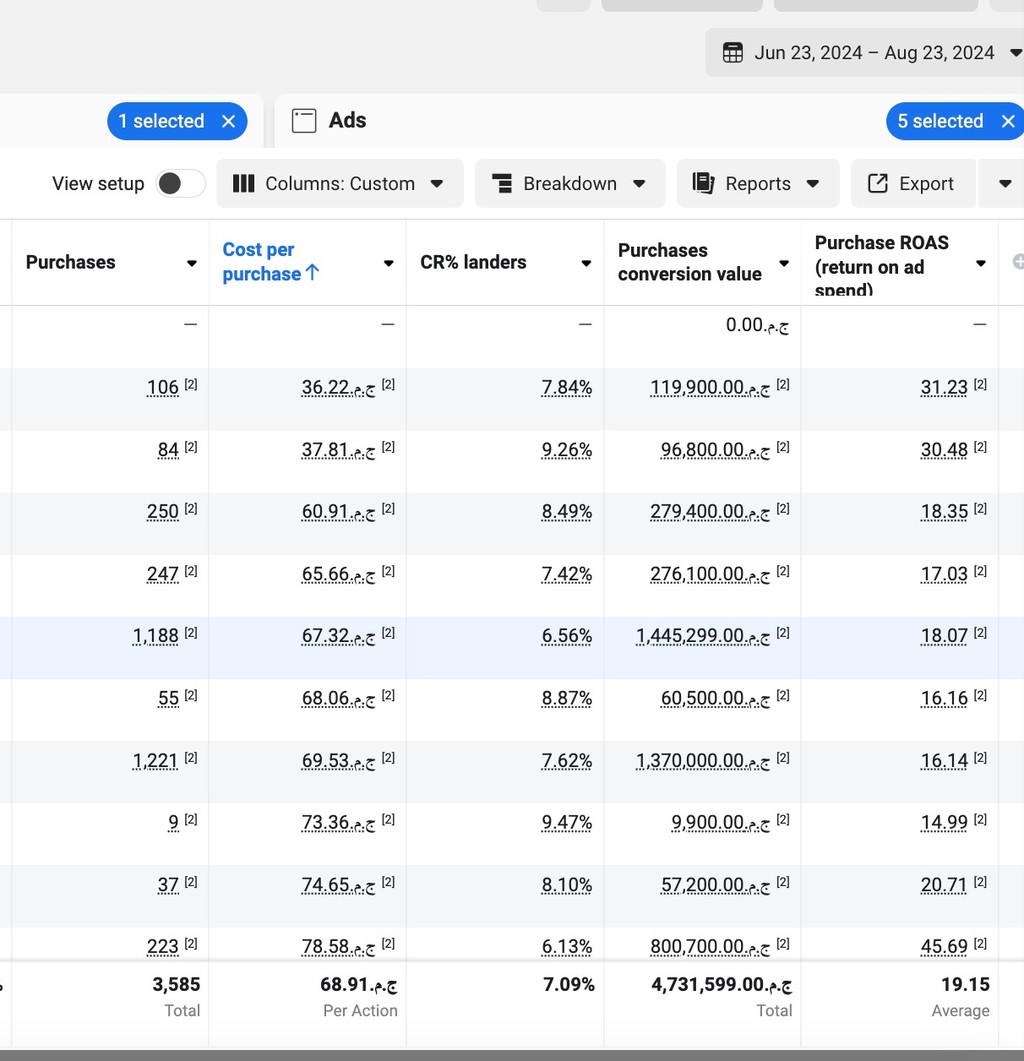1024x1061 pixels.
Task: Click the 45.69 ROAS value
Action: (x=944, y=946)
